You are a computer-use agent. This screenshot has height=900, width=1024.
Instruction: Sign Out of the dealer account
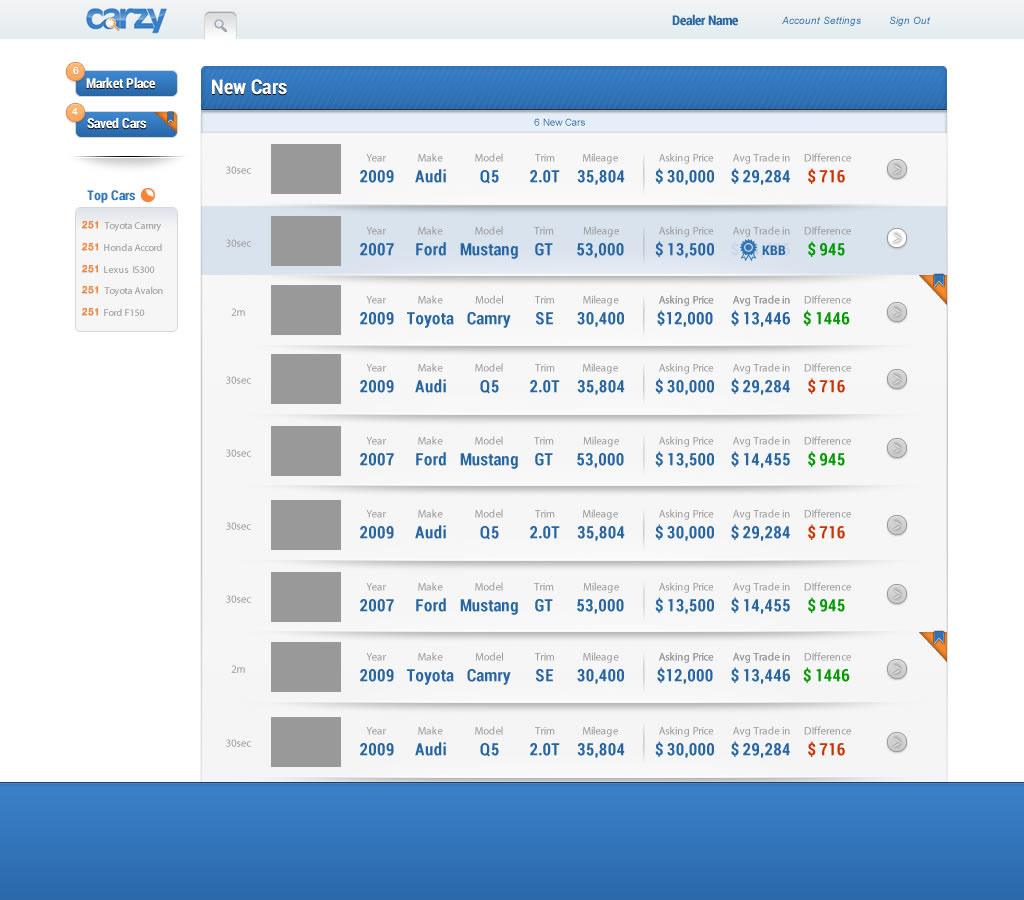pyautogui.click(x=909, y=21)
